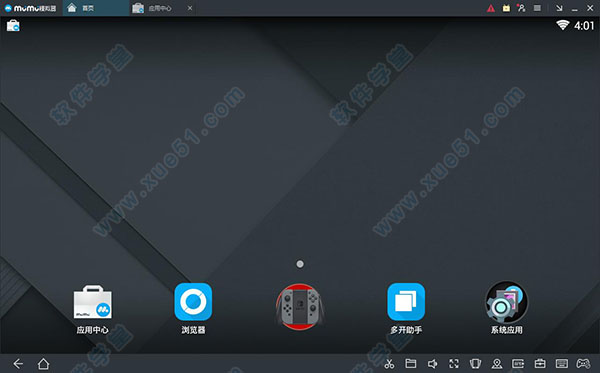Close the 应用中心 tab
Image resolution: width=600 pixels, height=373 pixels.
190,8
